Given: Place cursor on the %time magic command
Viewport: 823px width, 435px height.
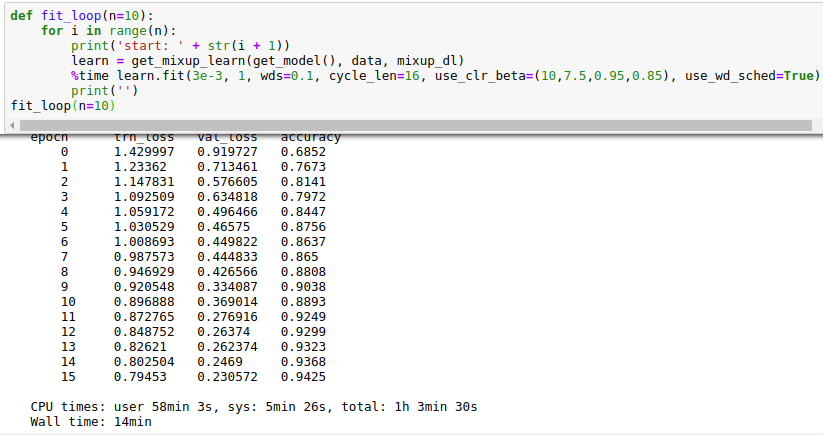Looking at the screenshot, I should click(89, 76).
